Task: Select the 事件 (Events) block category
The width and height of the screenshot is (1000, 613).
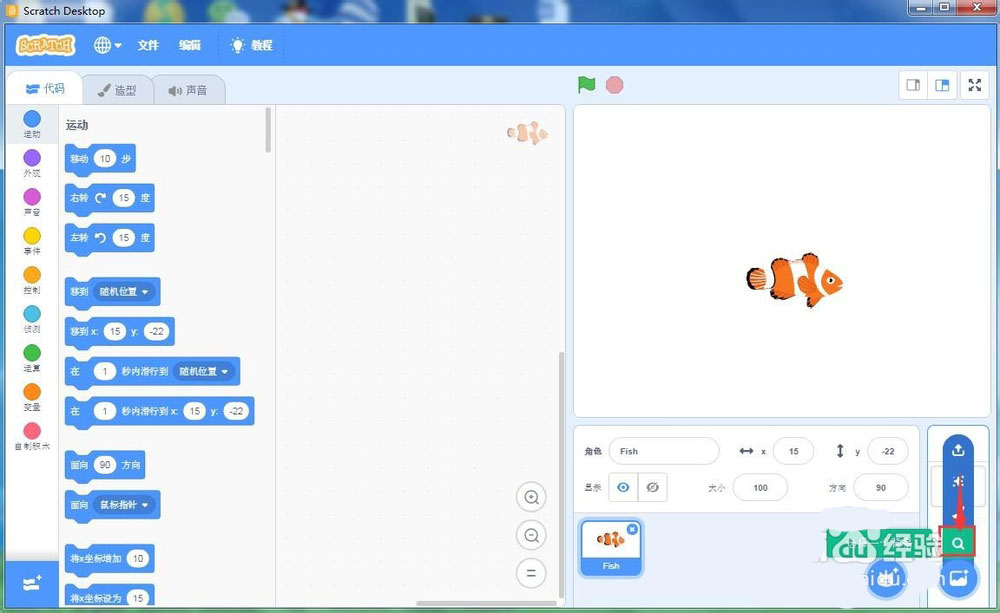Action: (x=30, y=240)
